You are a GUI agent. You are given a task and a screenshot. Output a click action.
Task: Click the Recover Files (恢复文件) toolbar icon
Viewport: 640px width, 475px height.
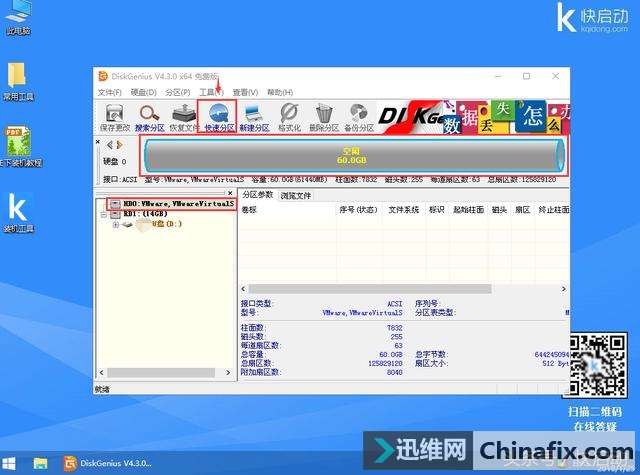coord(183,118)
